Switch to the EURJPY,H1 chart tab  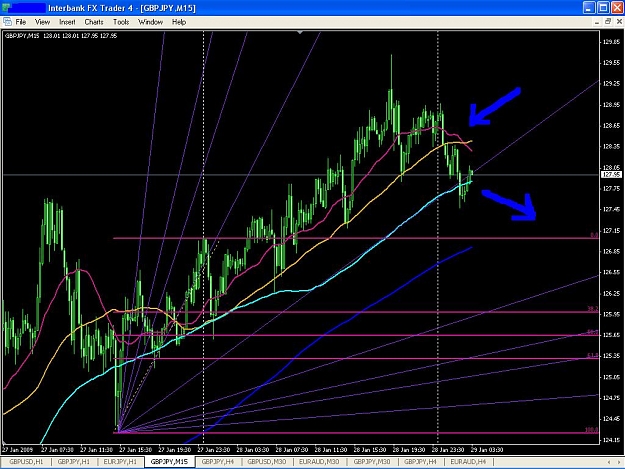coord(120,462)
